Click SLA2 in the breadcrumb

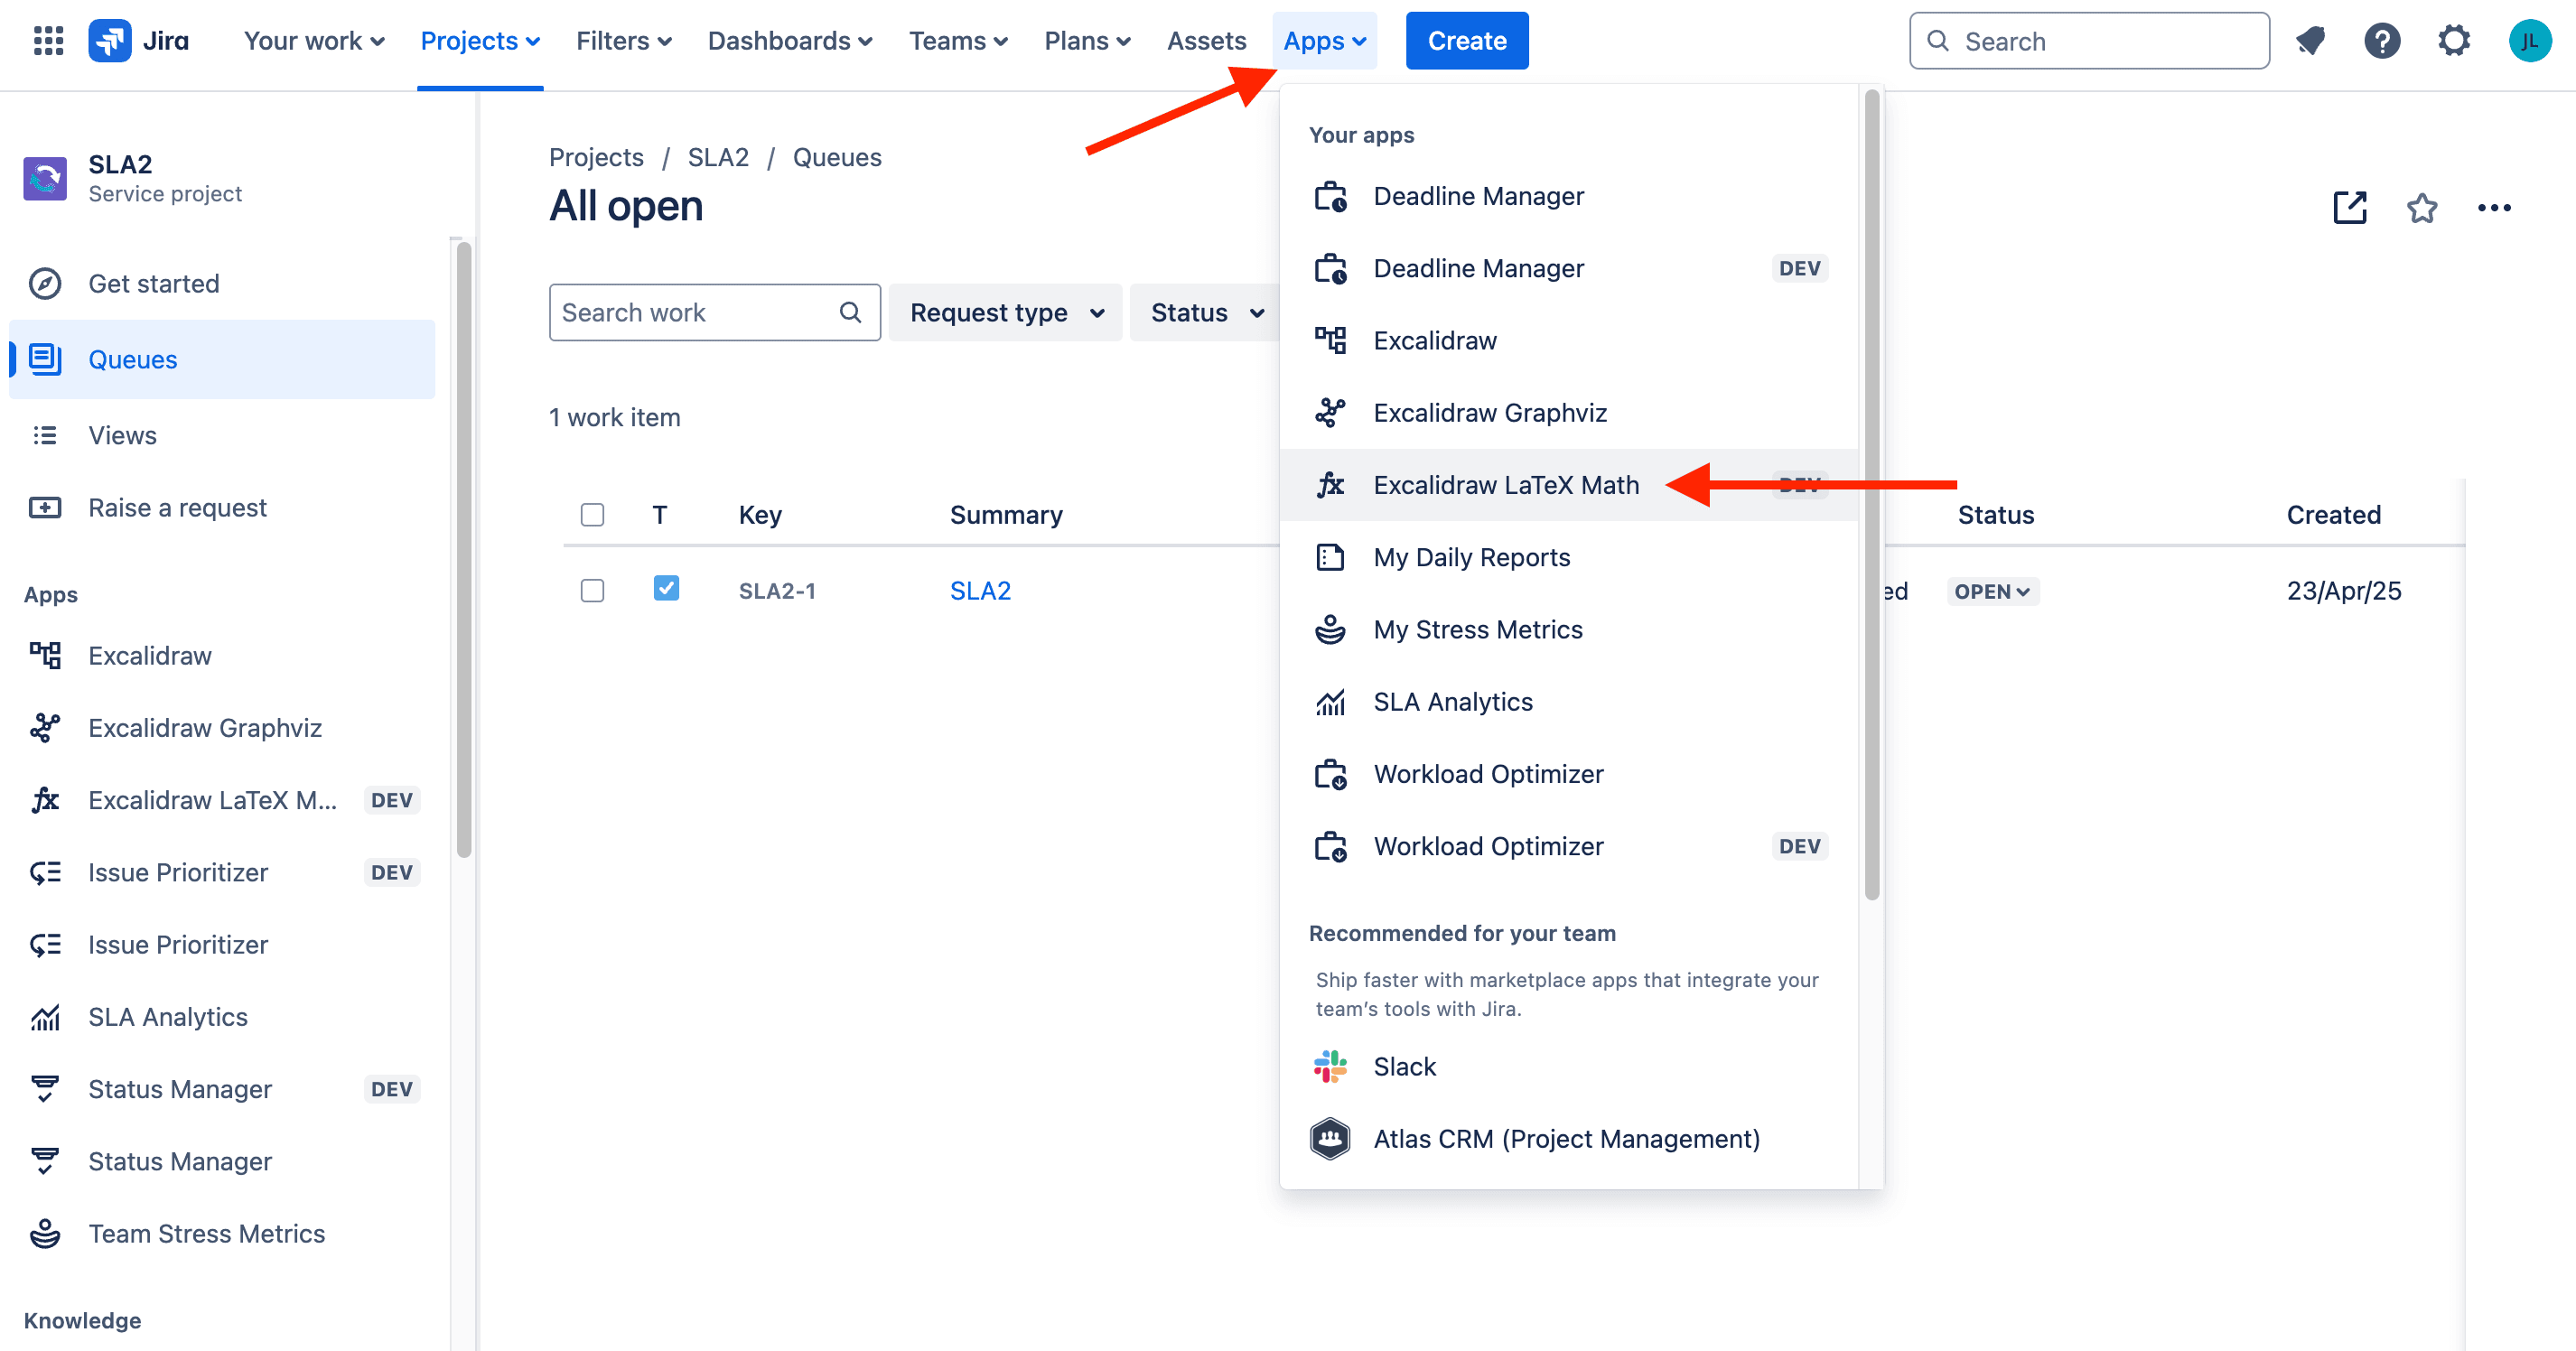pos(718,158)
